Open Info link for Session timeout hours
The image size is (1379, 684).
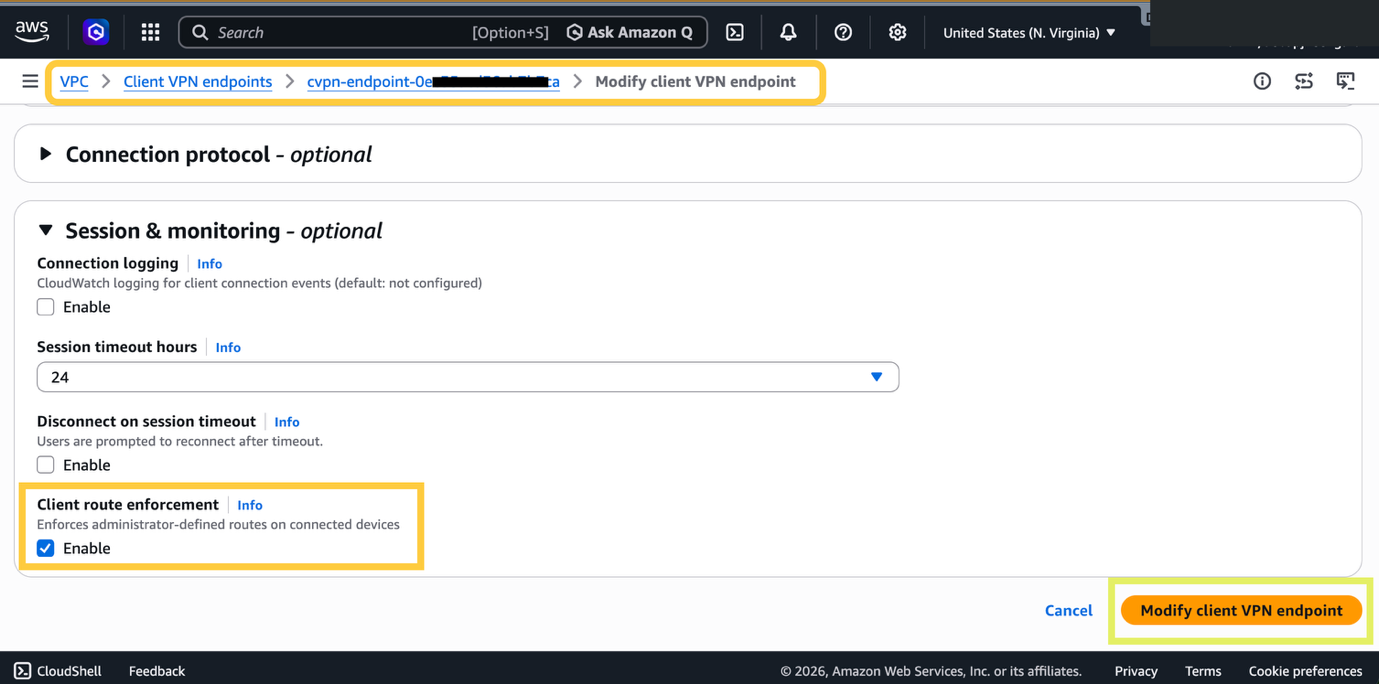point(228,347)
